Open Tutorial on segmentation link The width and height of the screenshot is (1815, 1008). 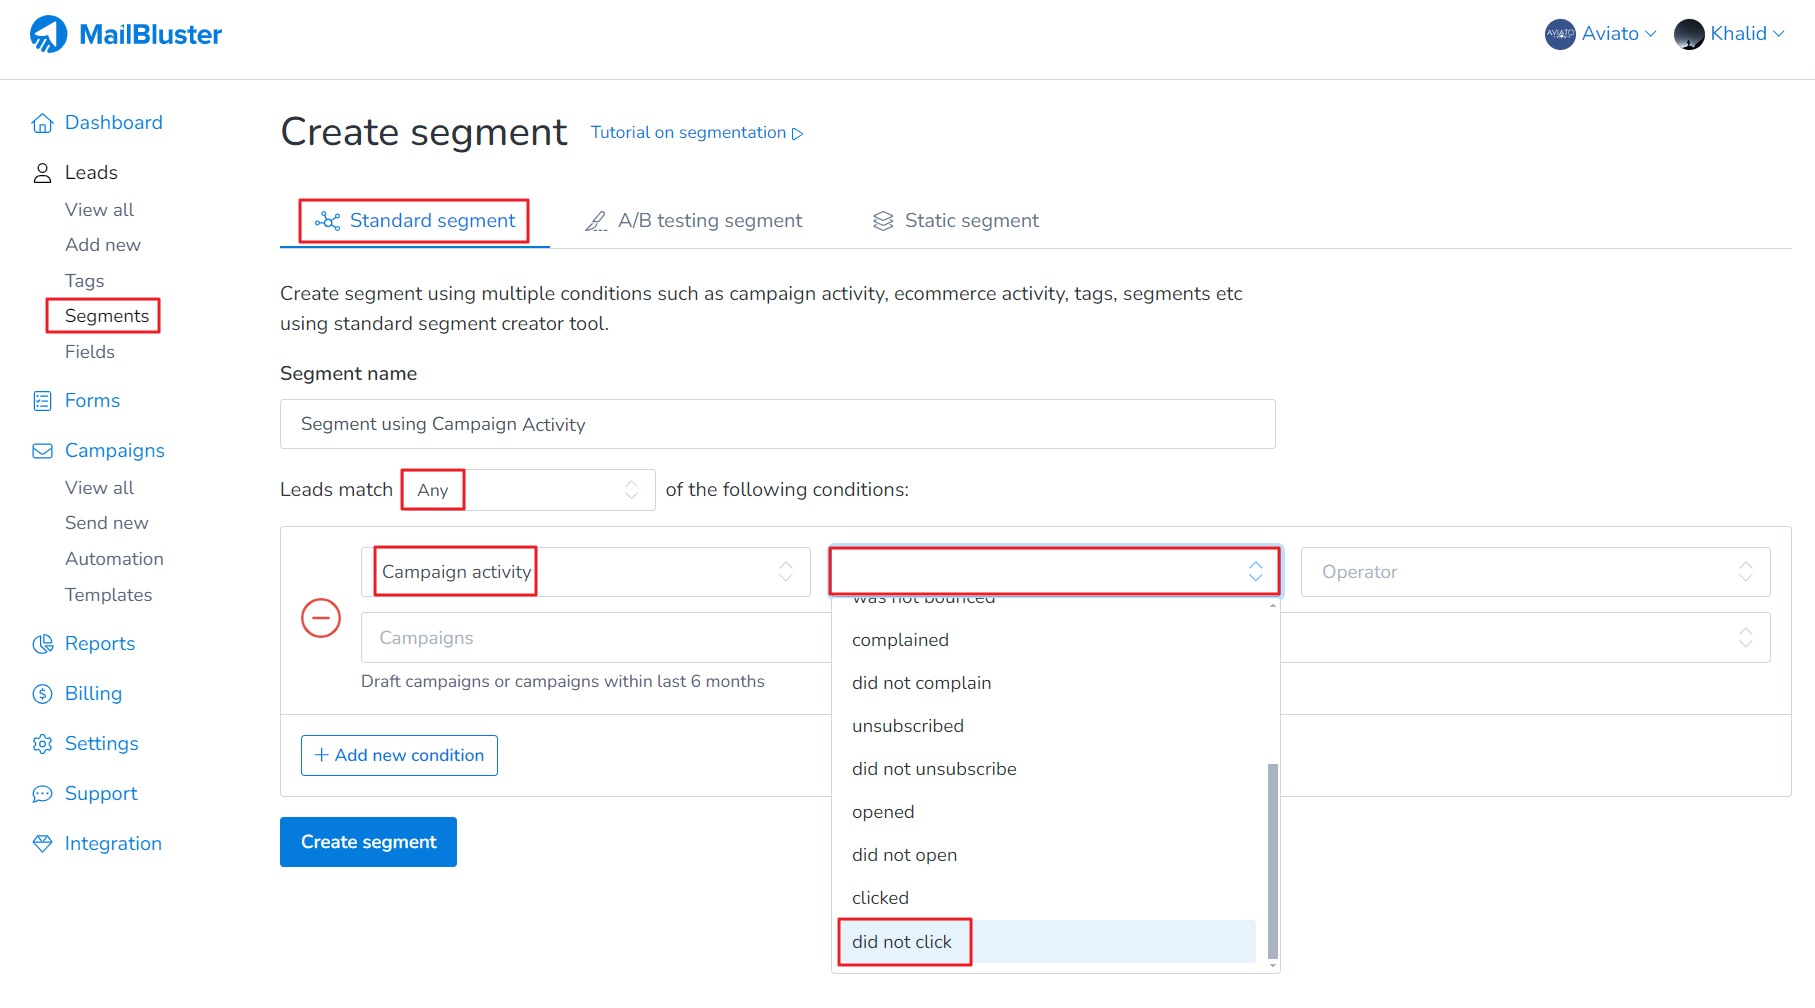697,133
